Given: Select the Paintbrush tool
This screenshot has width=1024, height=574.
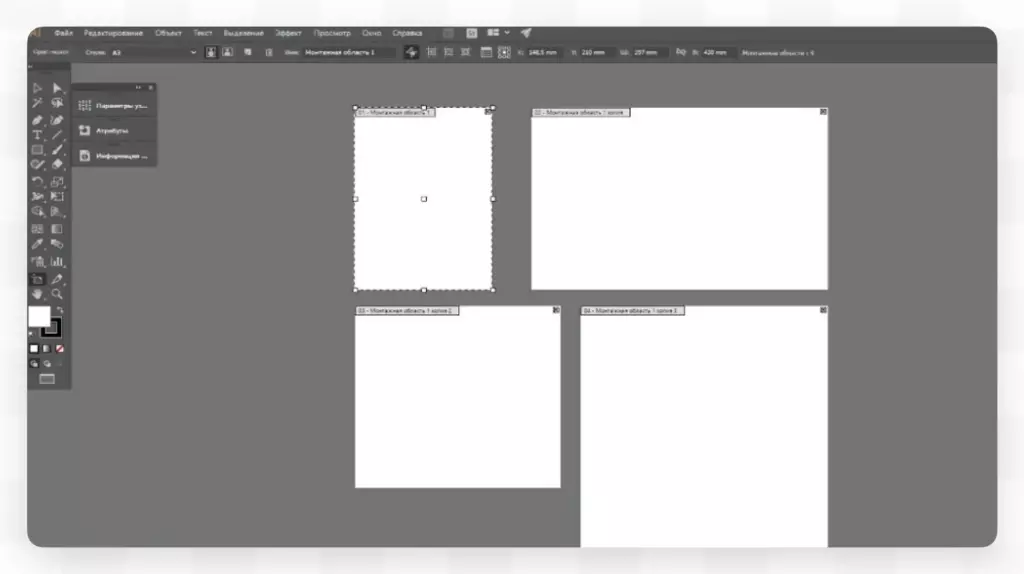Looking at the screenshot, I should [57, 150].
